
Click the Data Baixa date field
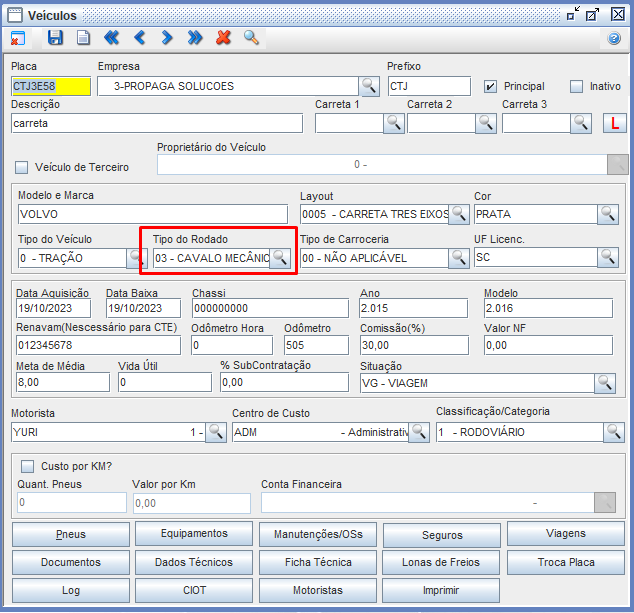click(144, 308)
